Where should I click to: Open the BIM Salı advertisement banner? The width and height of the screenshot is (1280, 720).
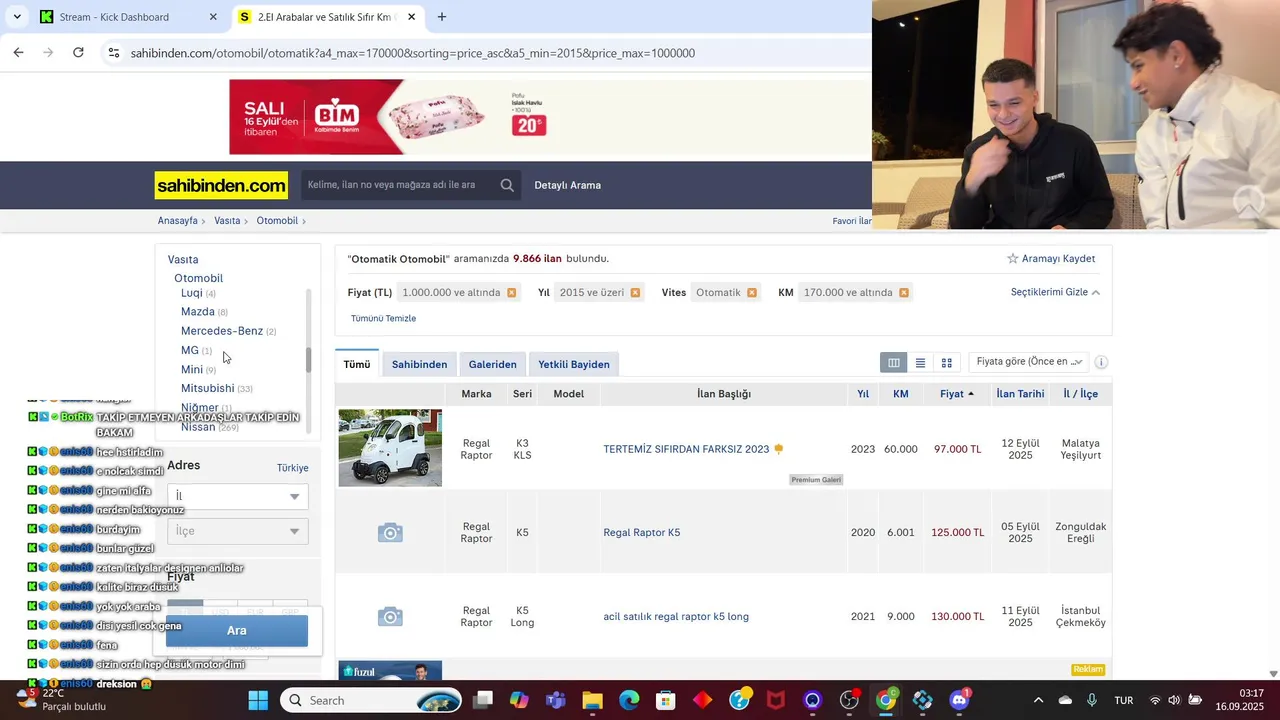tap(401, 117)
